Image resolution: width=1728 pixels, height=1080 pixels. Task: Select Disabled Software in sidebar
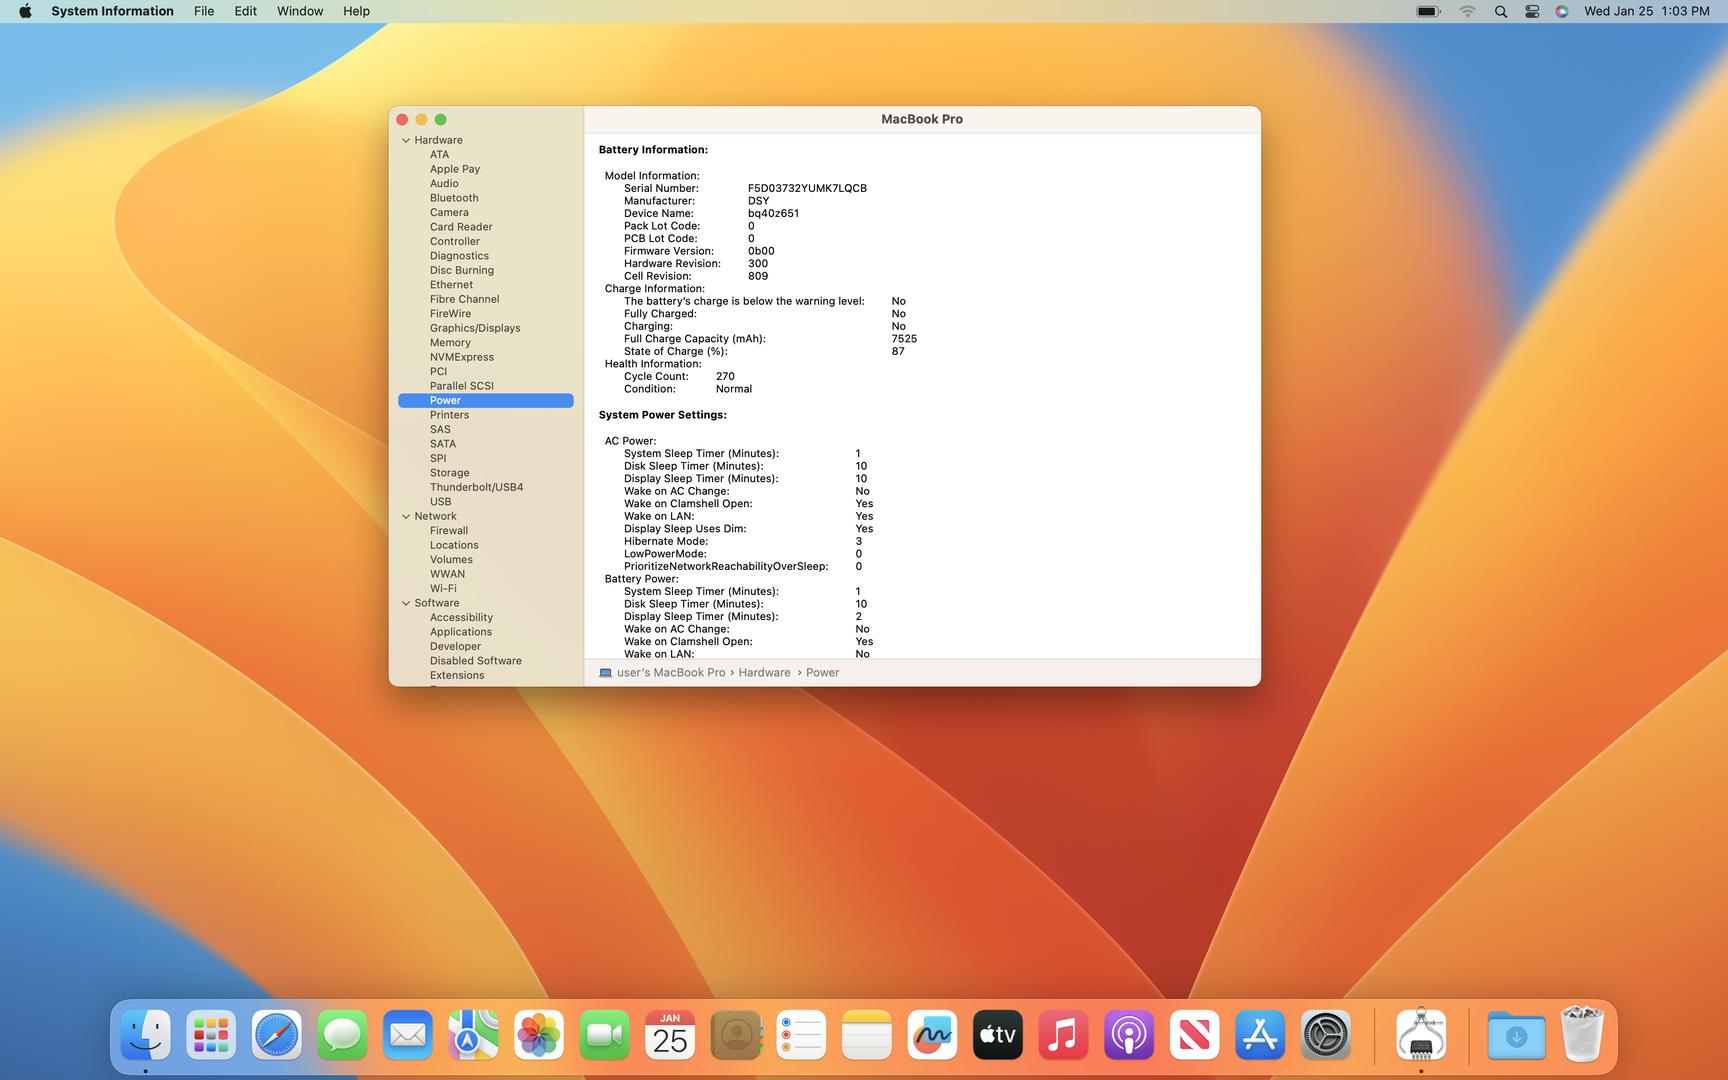476,661
